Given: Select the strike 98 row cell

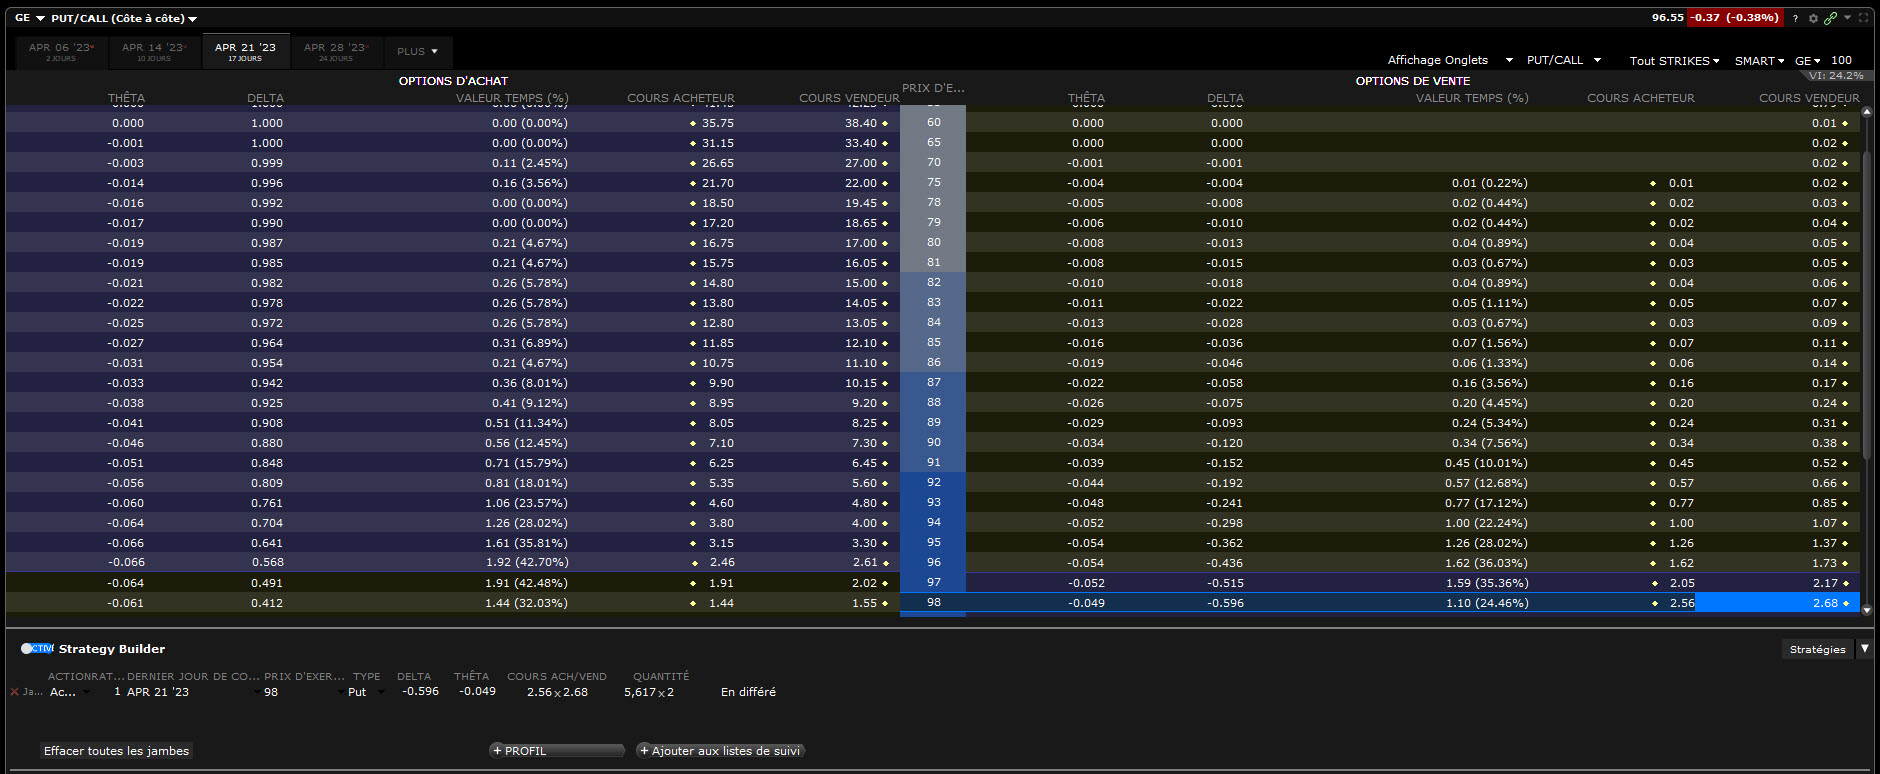Looking at the screenshot, I should [933, 602].
